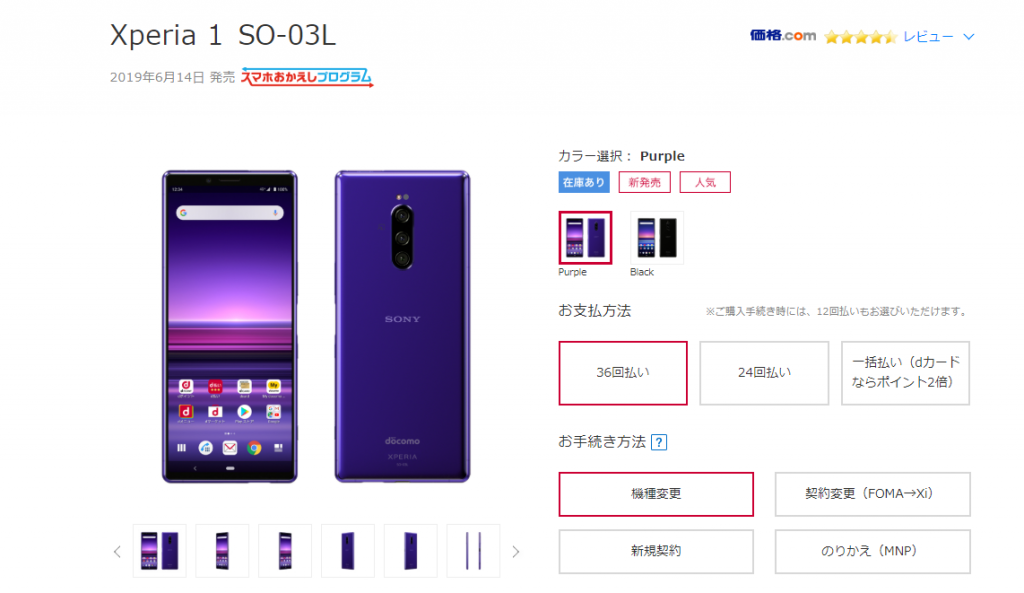Choose 一括払い lump-sum payment option
The height and width of the screenshot is (593, 1024).
coord(905,373)
